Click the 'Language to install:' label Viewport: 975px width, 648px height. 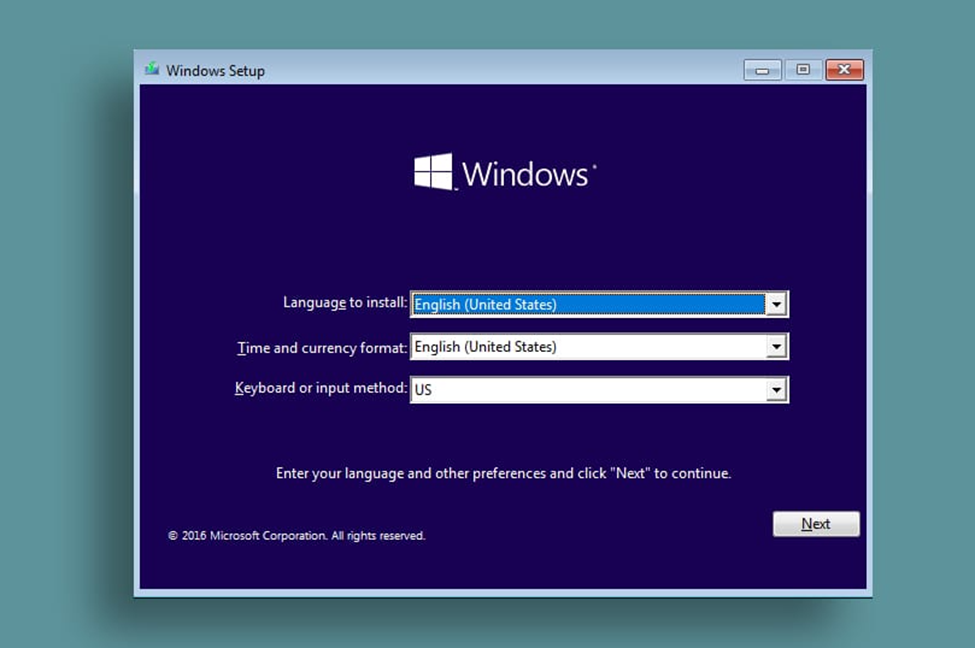[345, 303]
